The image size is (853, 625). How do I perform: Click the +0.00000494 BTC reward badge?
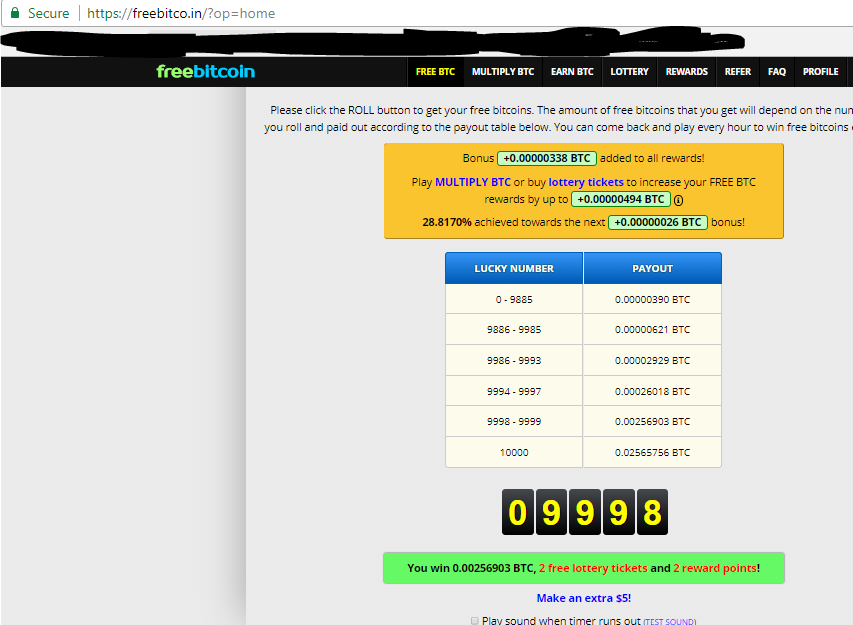(621, 200)
